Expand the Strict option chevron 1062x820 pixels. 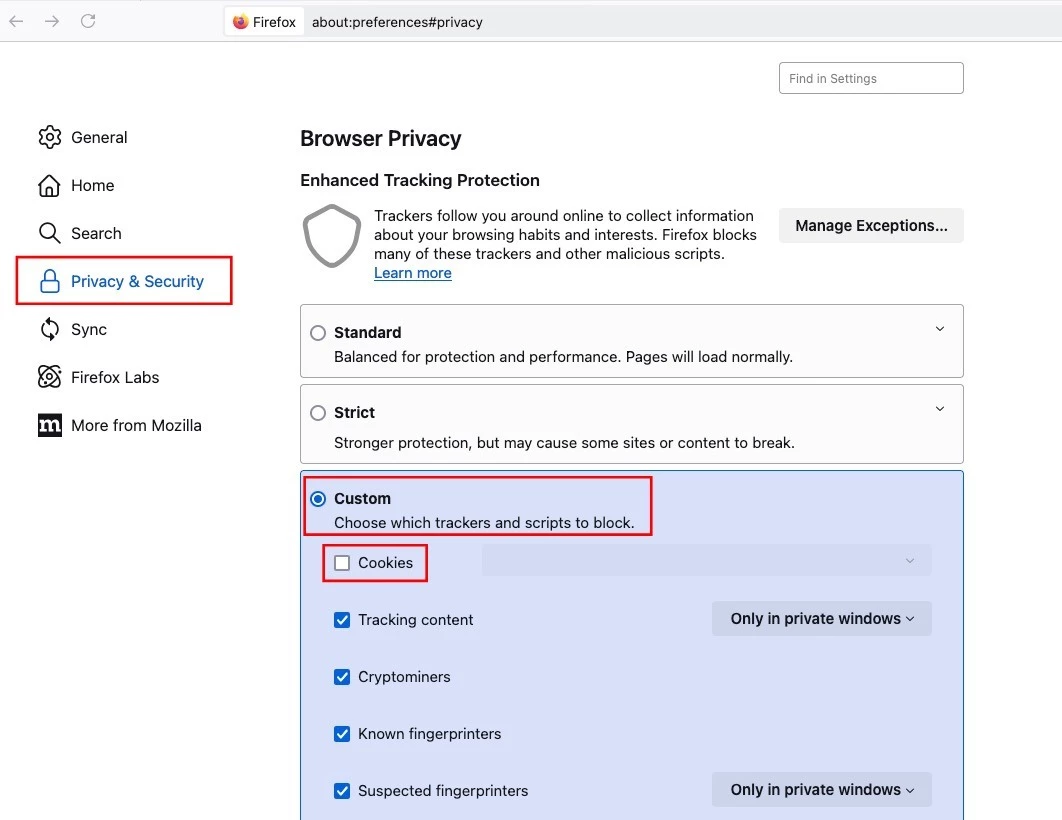tap(940, 409)
